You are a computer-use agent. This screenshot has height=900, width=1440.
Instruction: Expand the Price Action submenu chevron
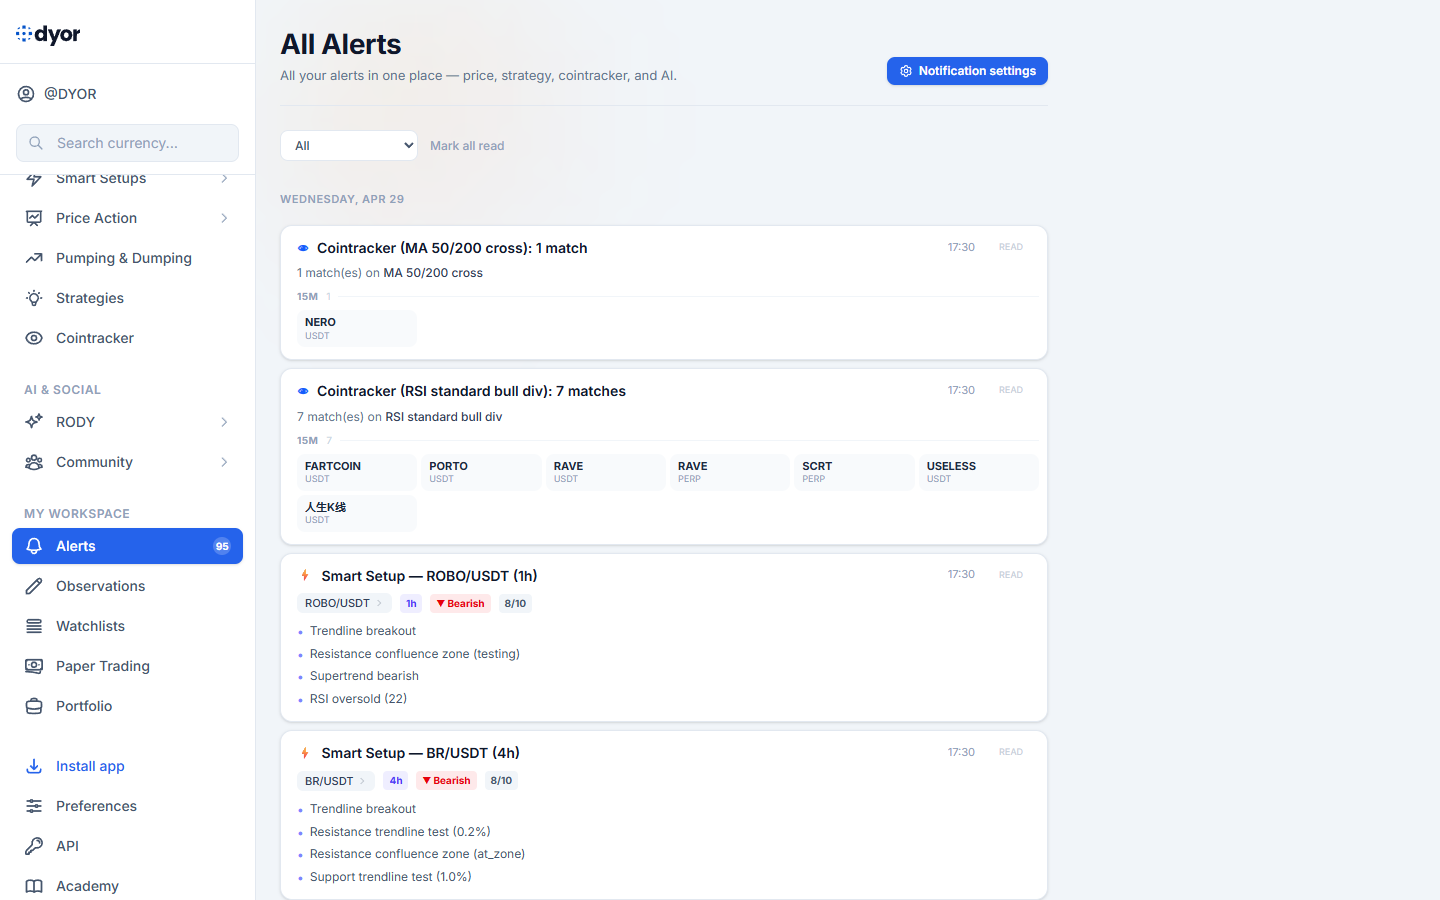tap(224, 218)
